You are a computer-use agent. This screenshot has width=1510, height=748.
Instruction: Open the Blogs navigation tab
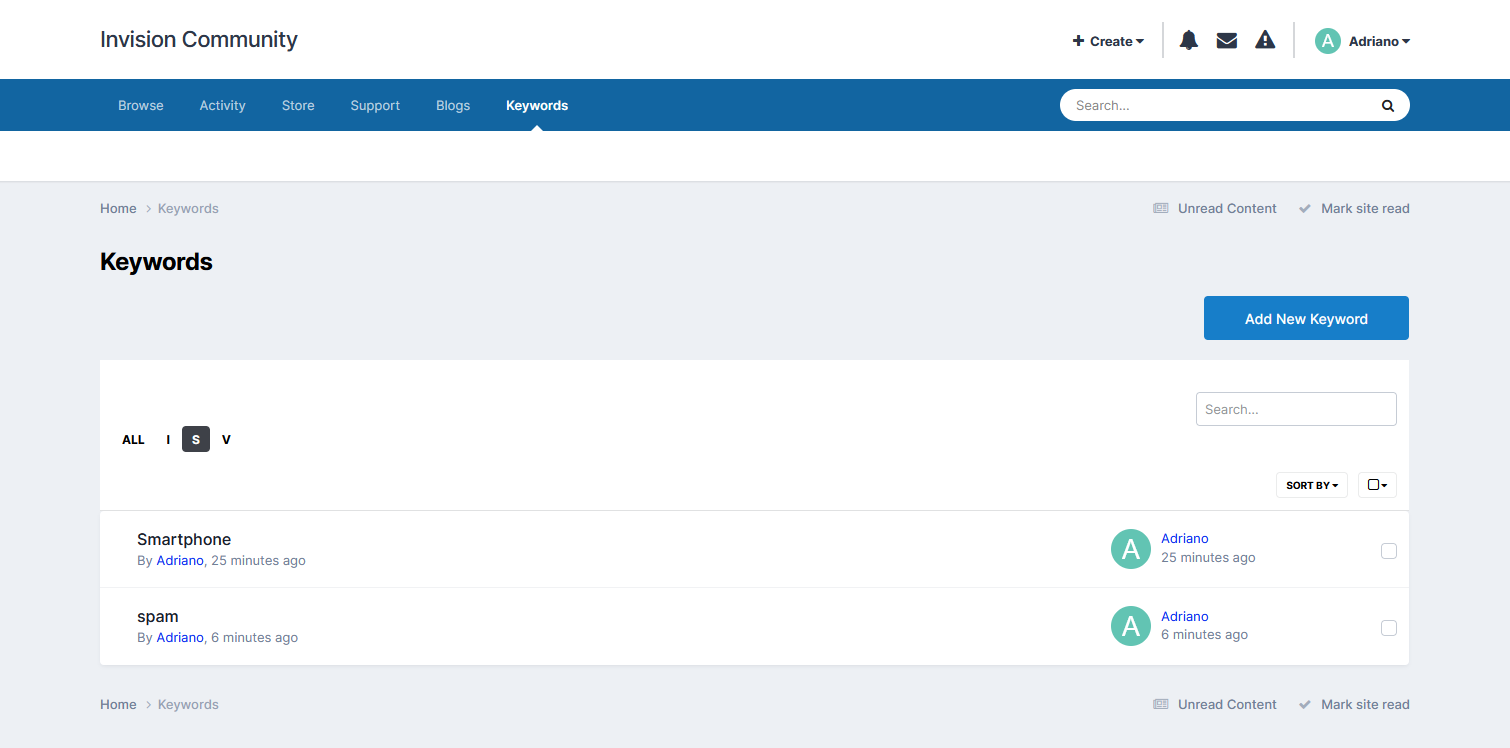coord(453,105)
